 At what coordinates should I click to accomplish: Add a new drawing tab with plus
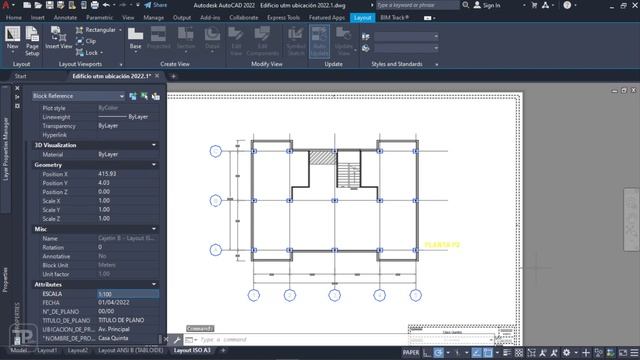click(x=173, y=76)
